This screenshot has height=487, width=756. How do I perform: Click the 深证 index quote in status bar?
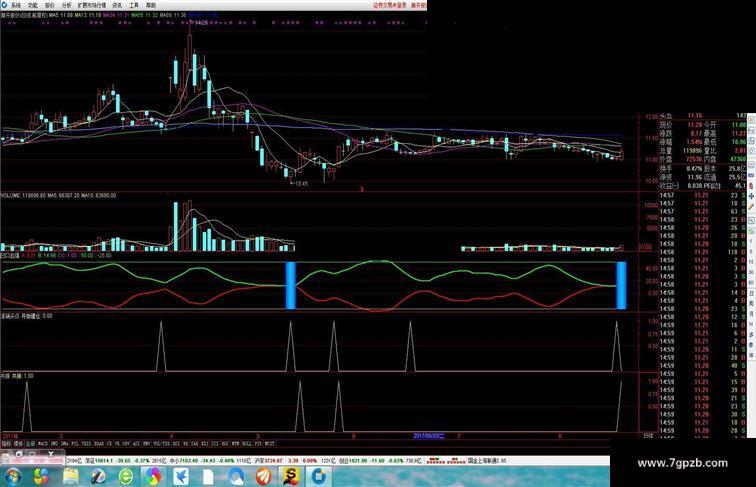tap(125, 460)
